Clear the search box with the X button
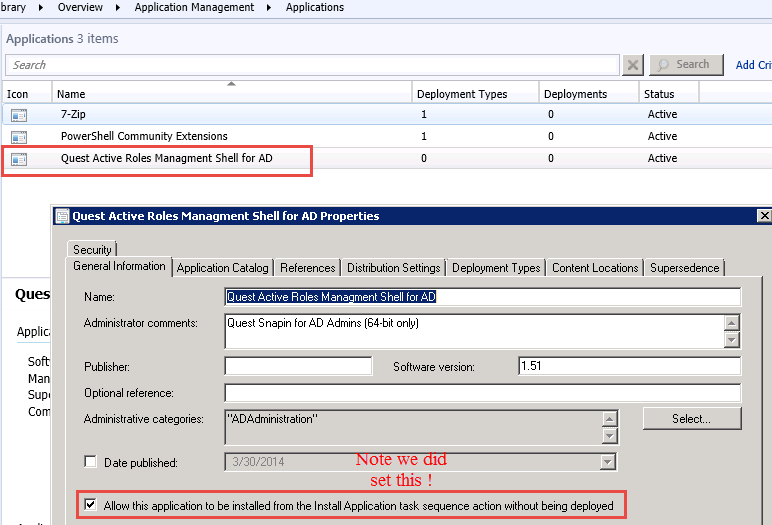Screen dimensions: 772x525 633,65
